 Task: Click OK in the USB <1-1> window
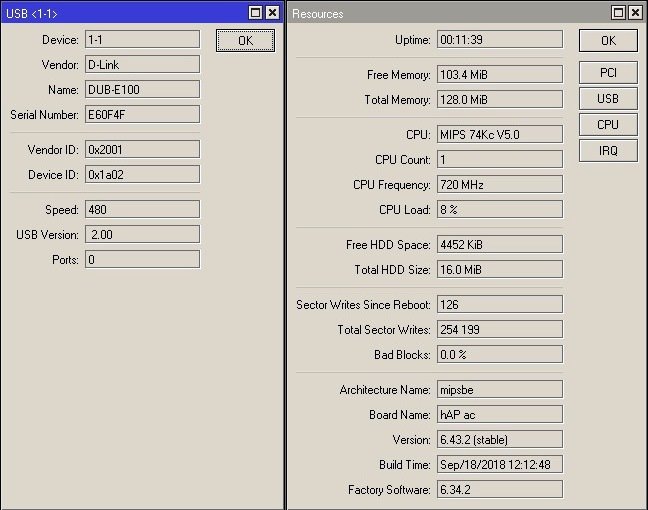(245, 41)
